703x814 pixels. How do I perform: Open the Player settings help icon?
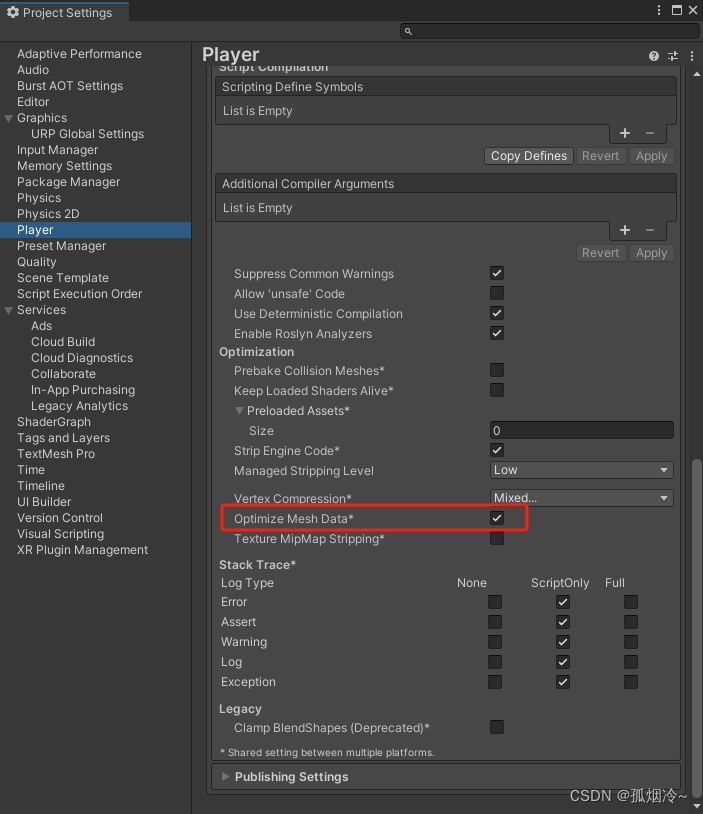click(x=653, y=56)
